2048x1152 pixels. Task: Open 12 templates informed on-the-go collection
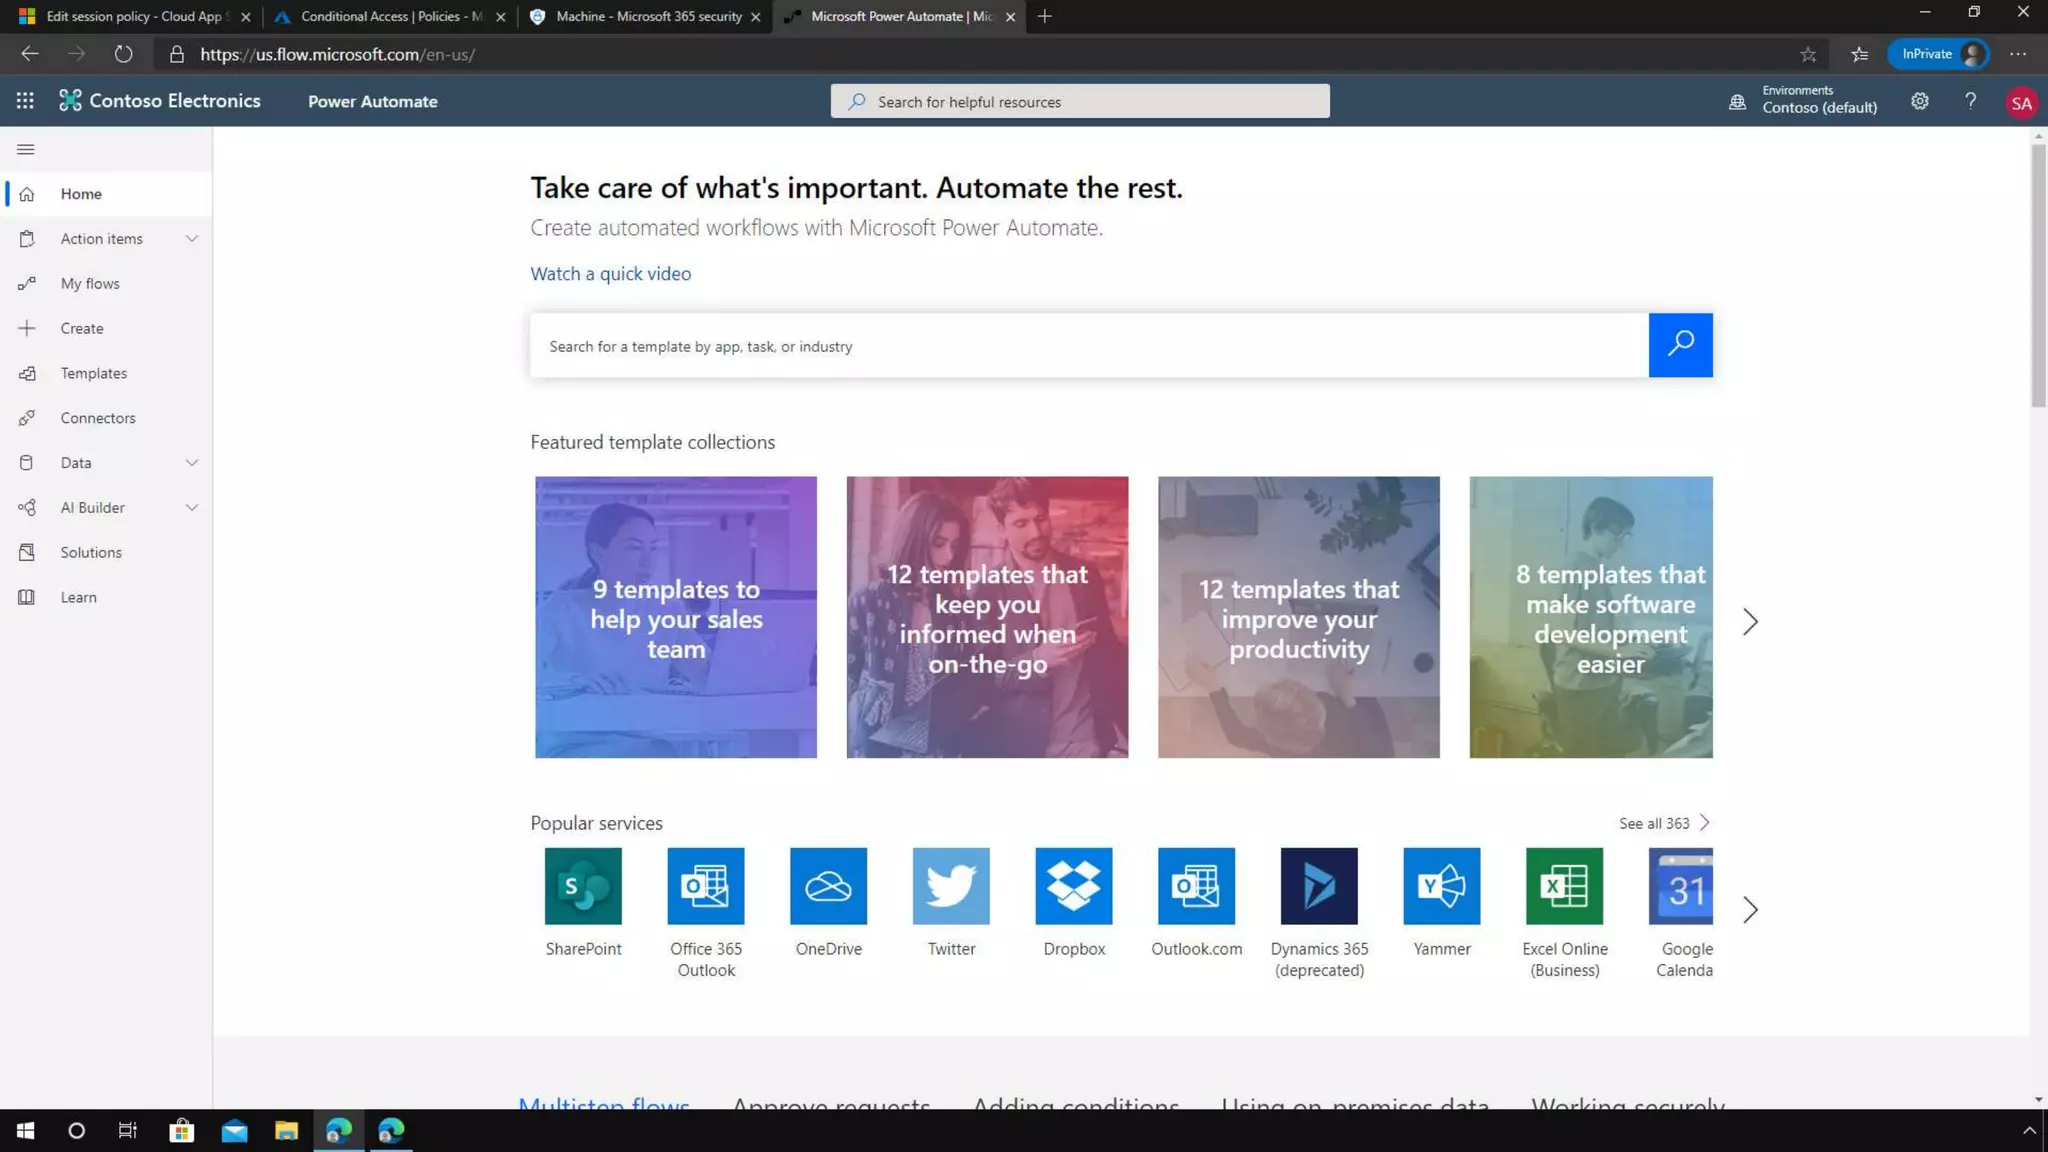click(x=987, y=616)
